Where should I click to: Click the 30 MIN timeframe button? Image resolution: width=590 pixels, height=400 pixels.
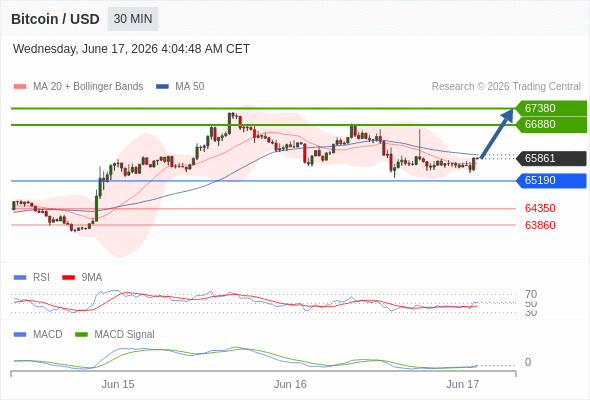point(133,19)
